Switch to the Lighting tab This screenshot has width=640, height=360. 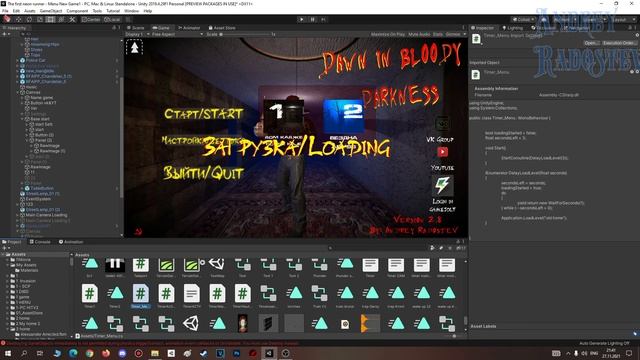point(512,28)
